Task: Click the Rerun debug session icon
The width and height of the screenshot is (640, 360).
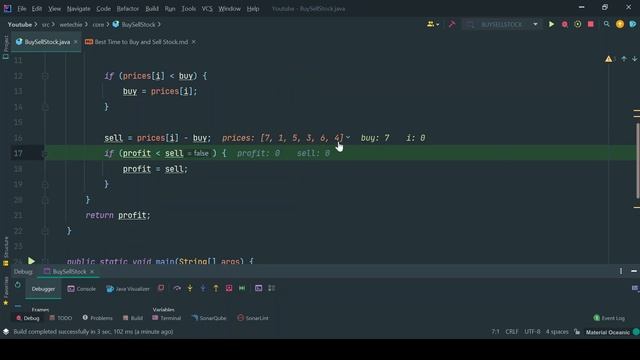Action: (18, 285)
